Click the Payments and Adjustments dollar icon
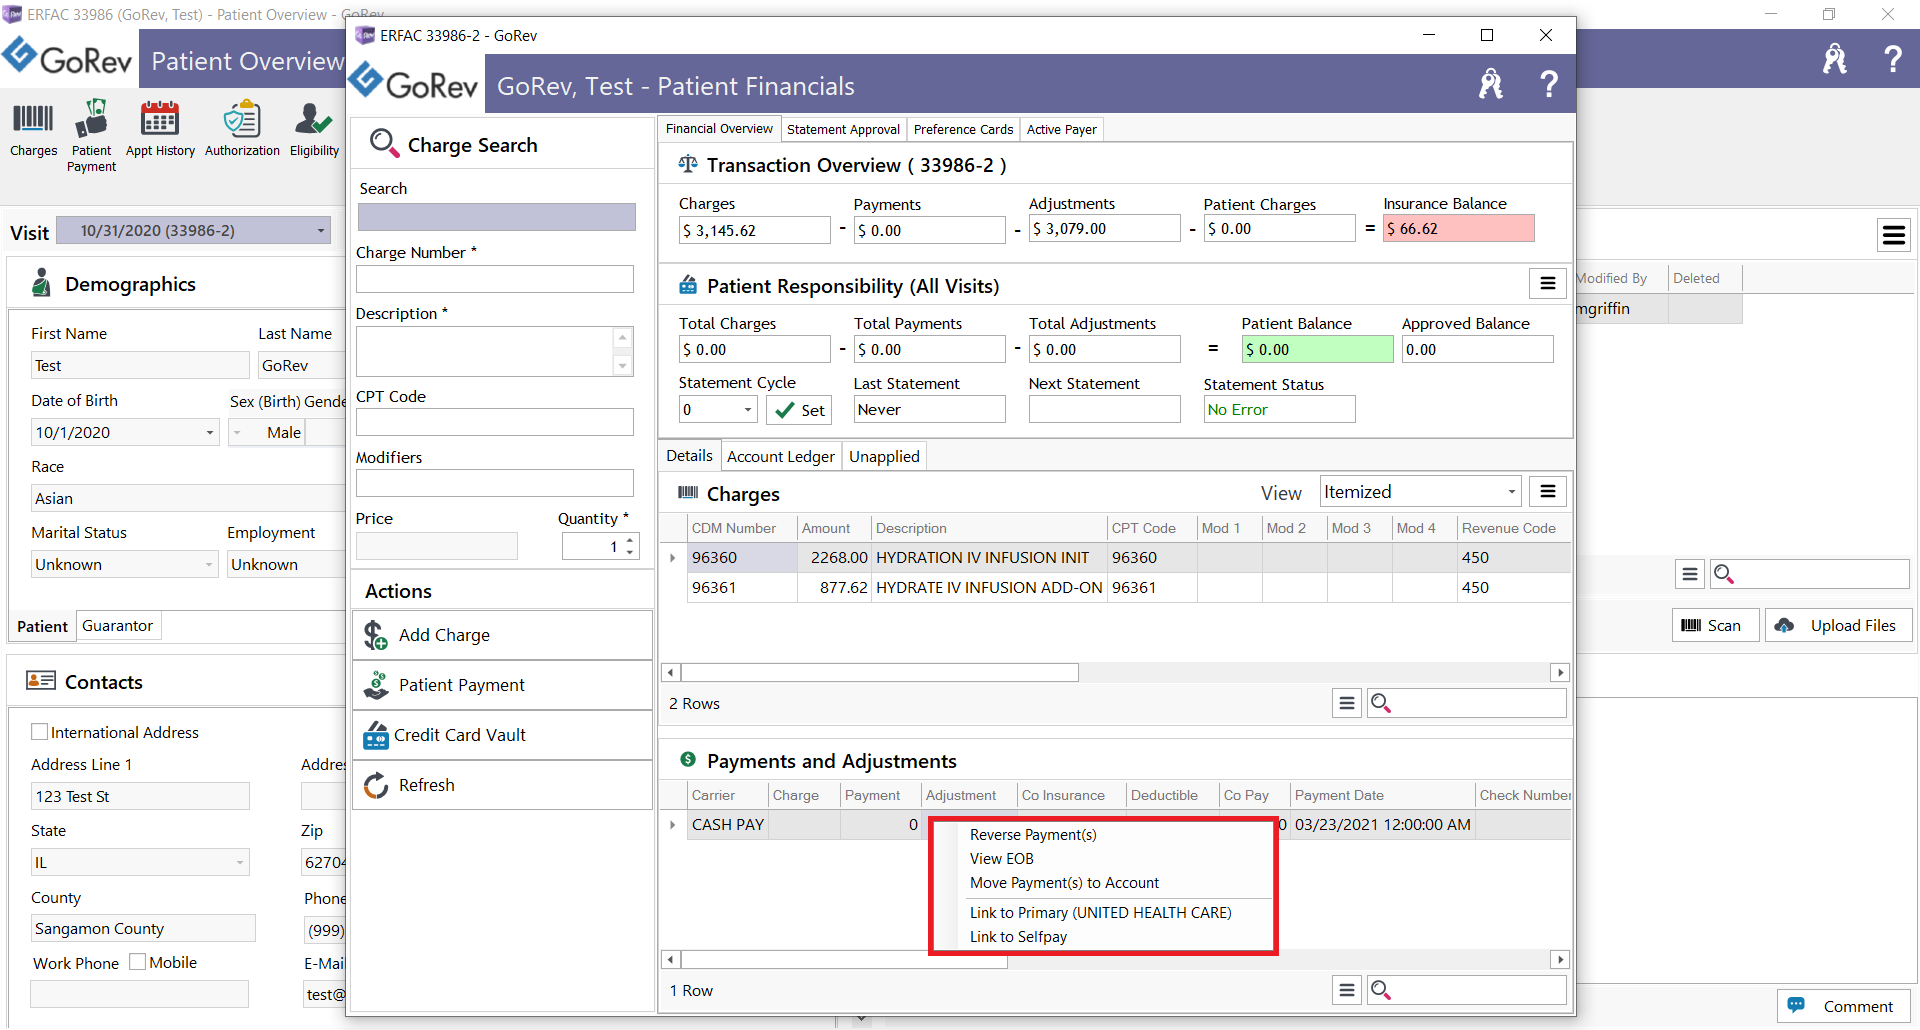Image resolution: width=1920 pixels, height=1030 pixels. [688, 760]
